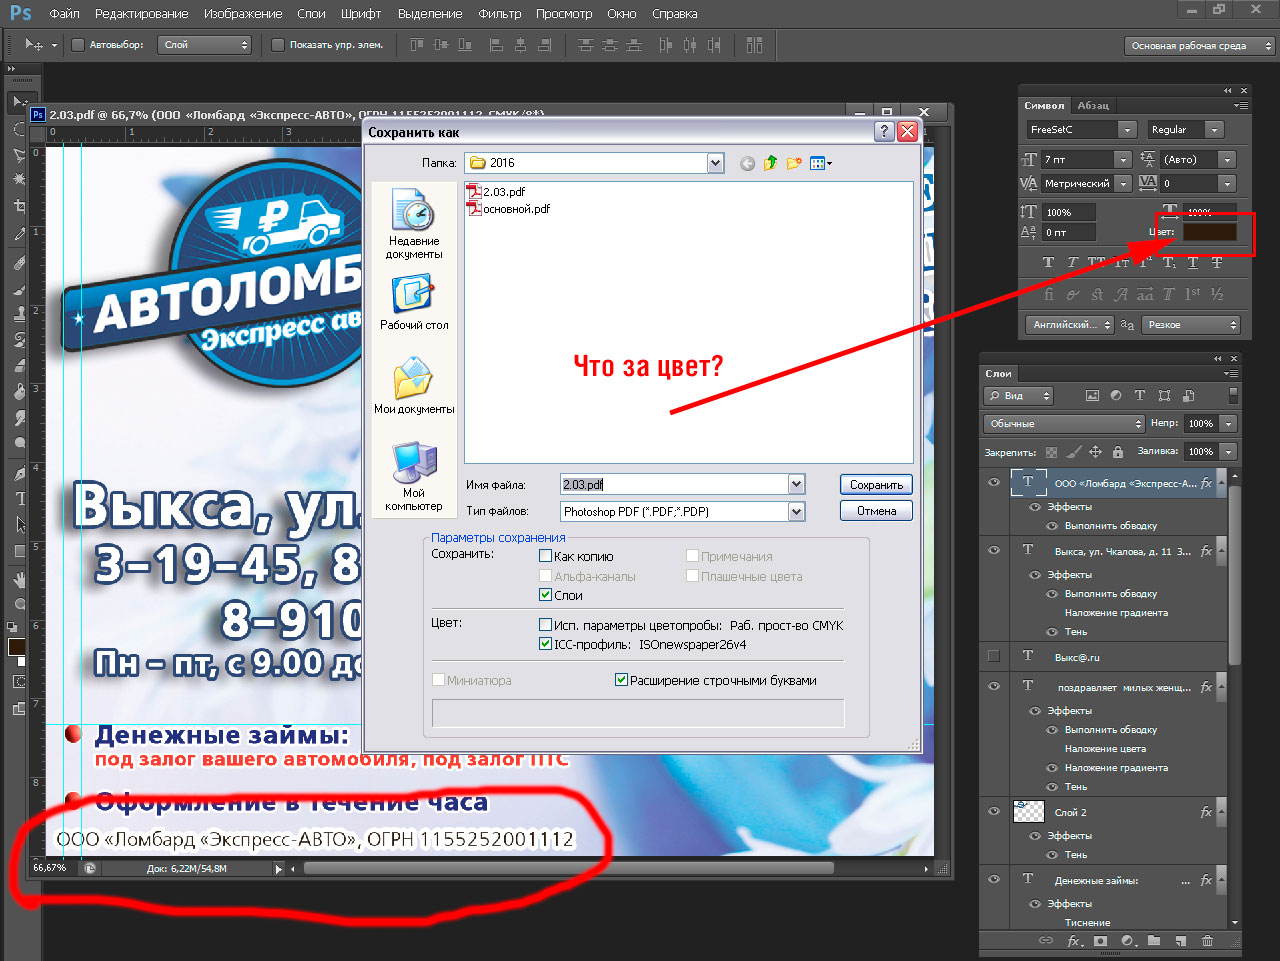Filter layers by adjustment type

tap(1116, 396)
